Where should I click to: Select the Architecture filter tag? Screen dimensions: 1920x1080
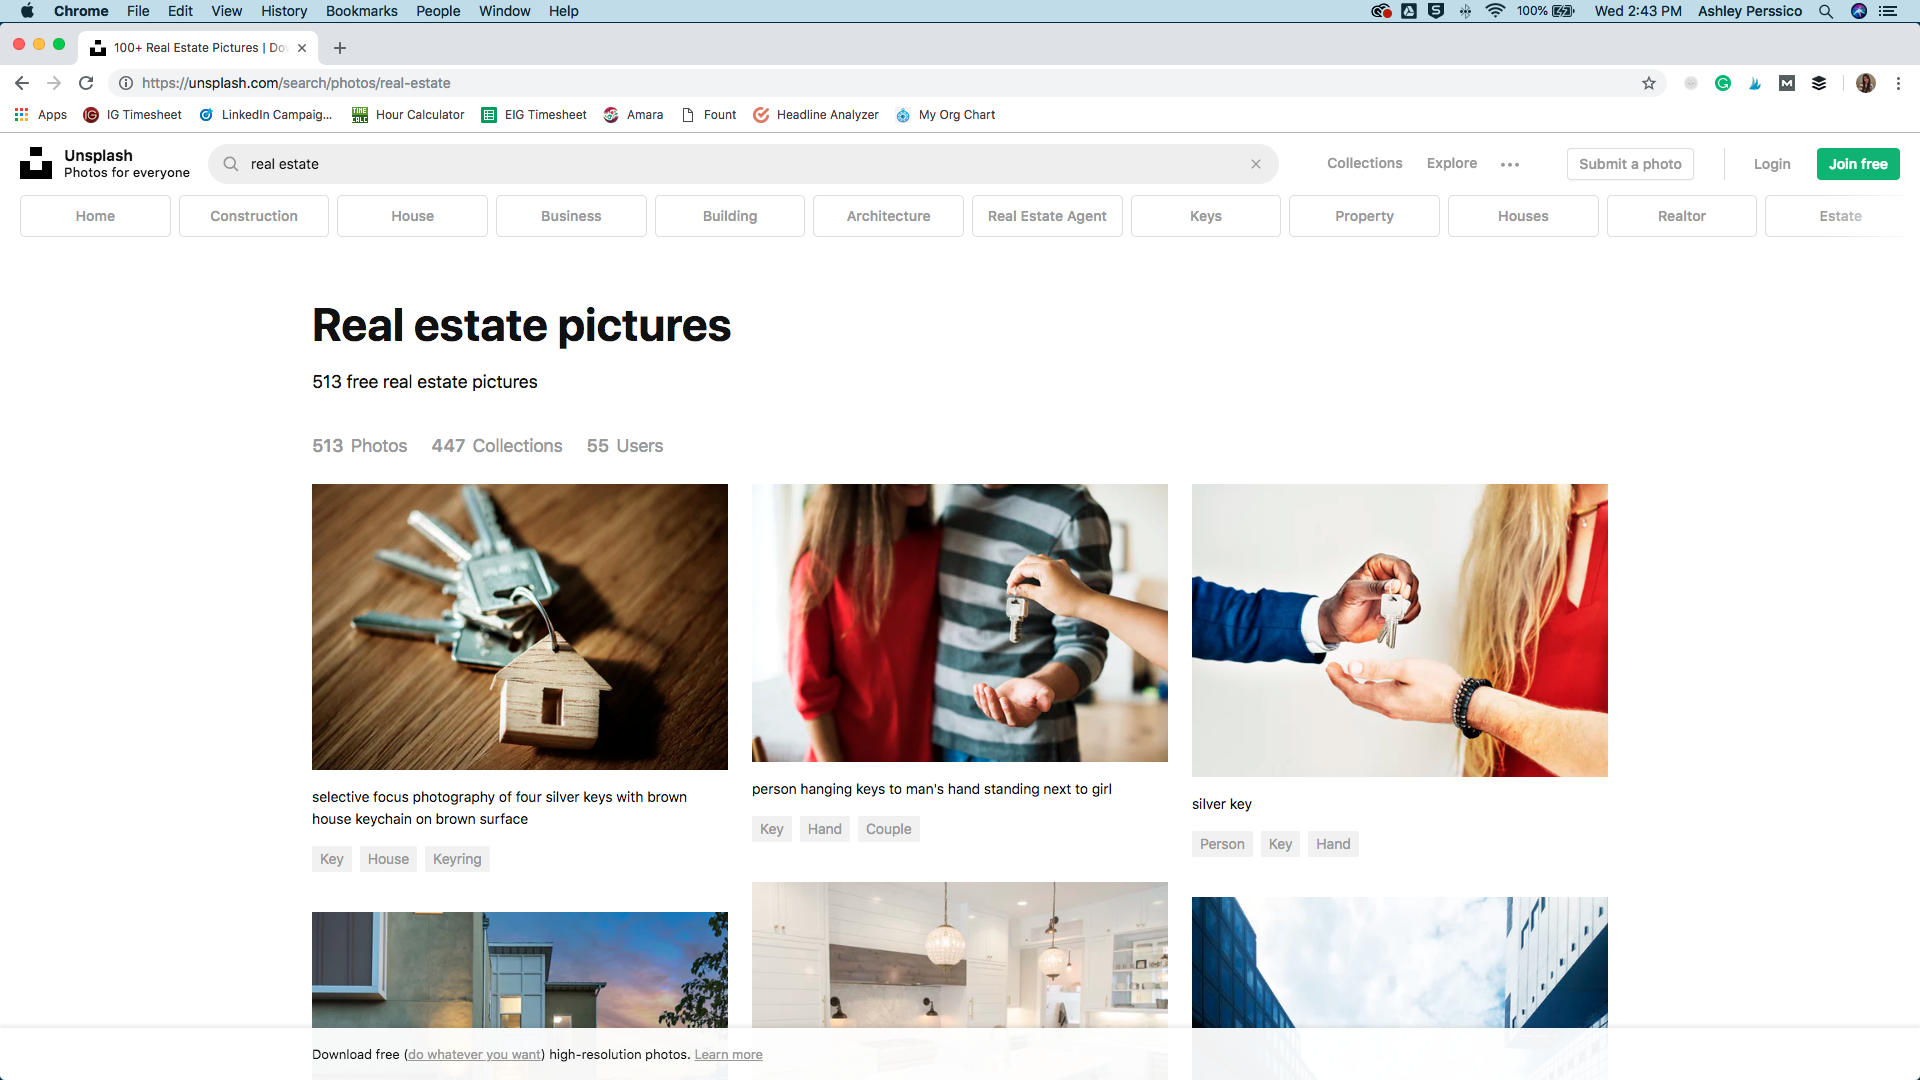[x=887, y=215]
